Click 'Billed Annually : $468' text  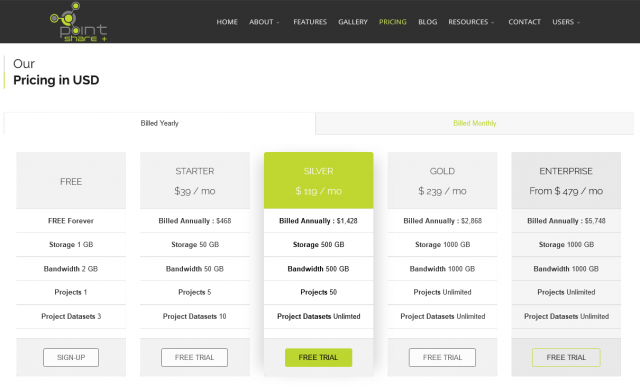pos(195,221)
